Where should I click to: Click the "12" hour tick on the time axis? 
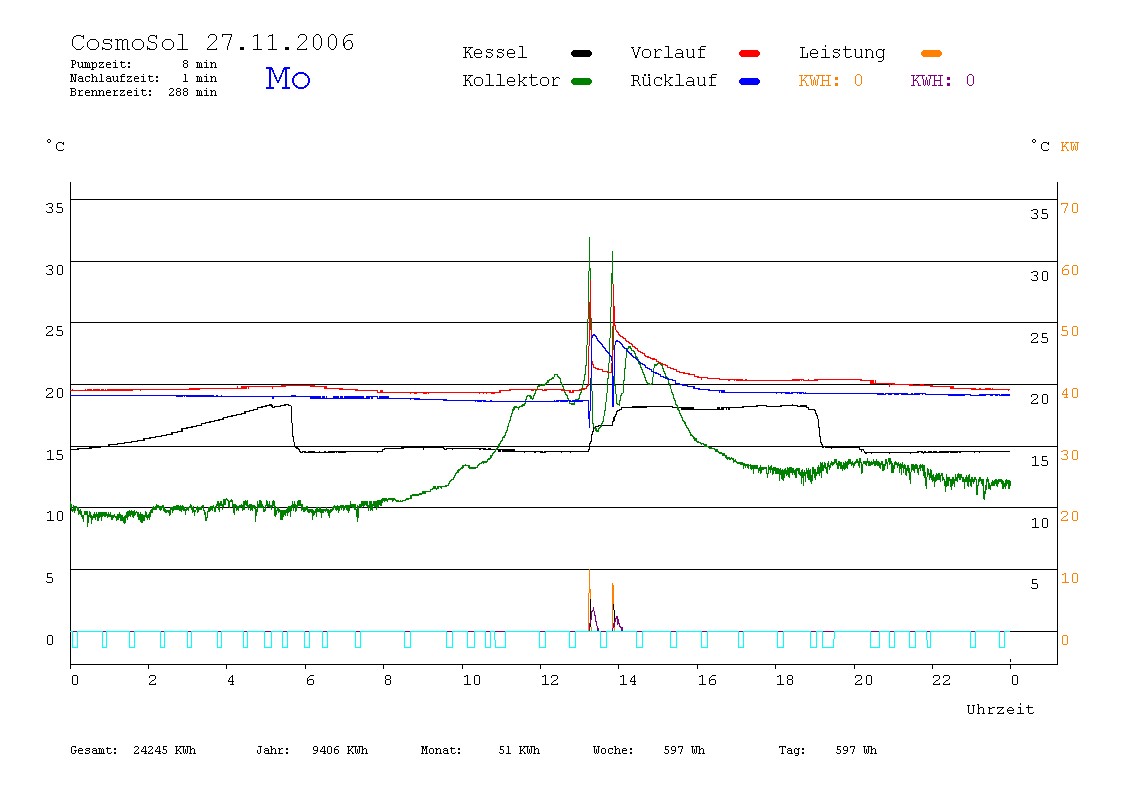550,680
